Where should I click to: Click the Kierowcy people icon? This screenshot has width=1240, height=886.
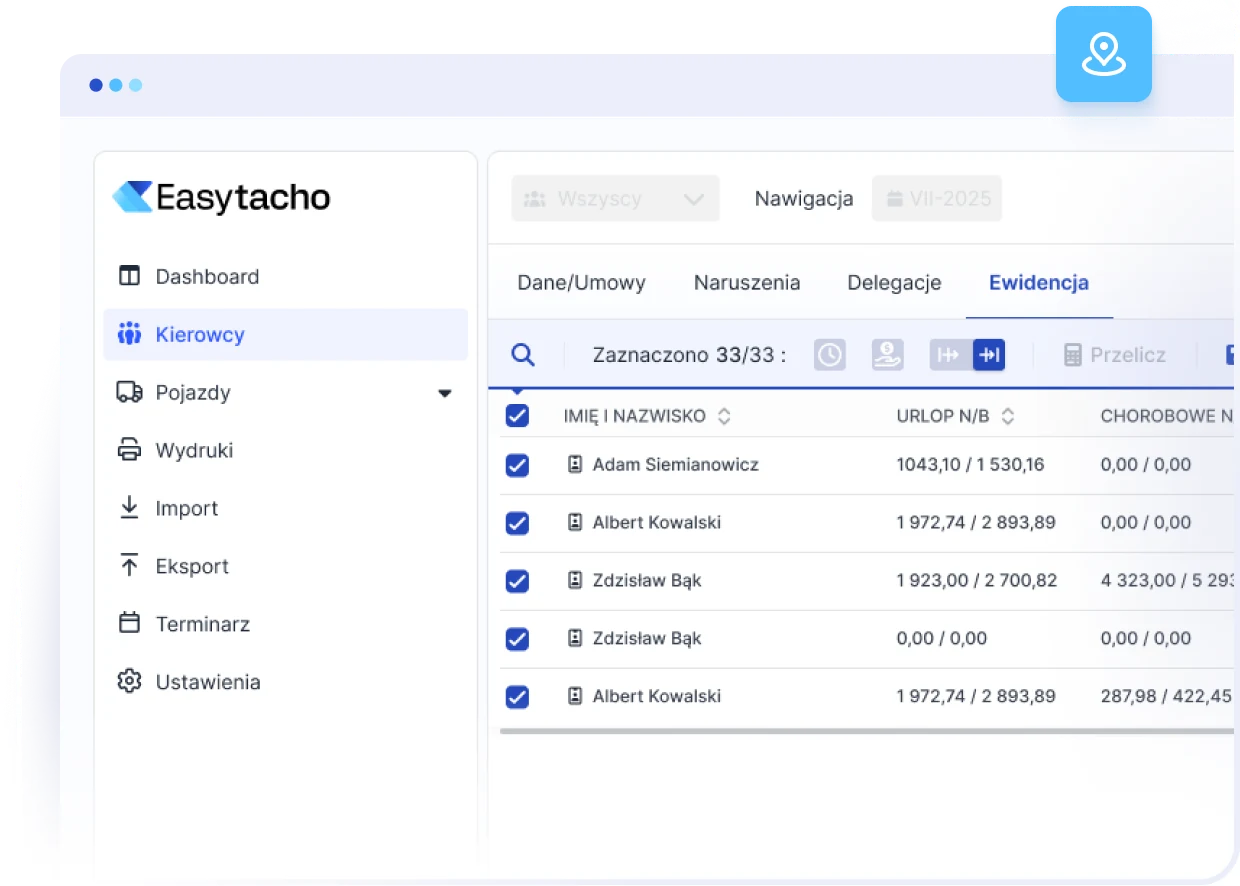(129, 334)
